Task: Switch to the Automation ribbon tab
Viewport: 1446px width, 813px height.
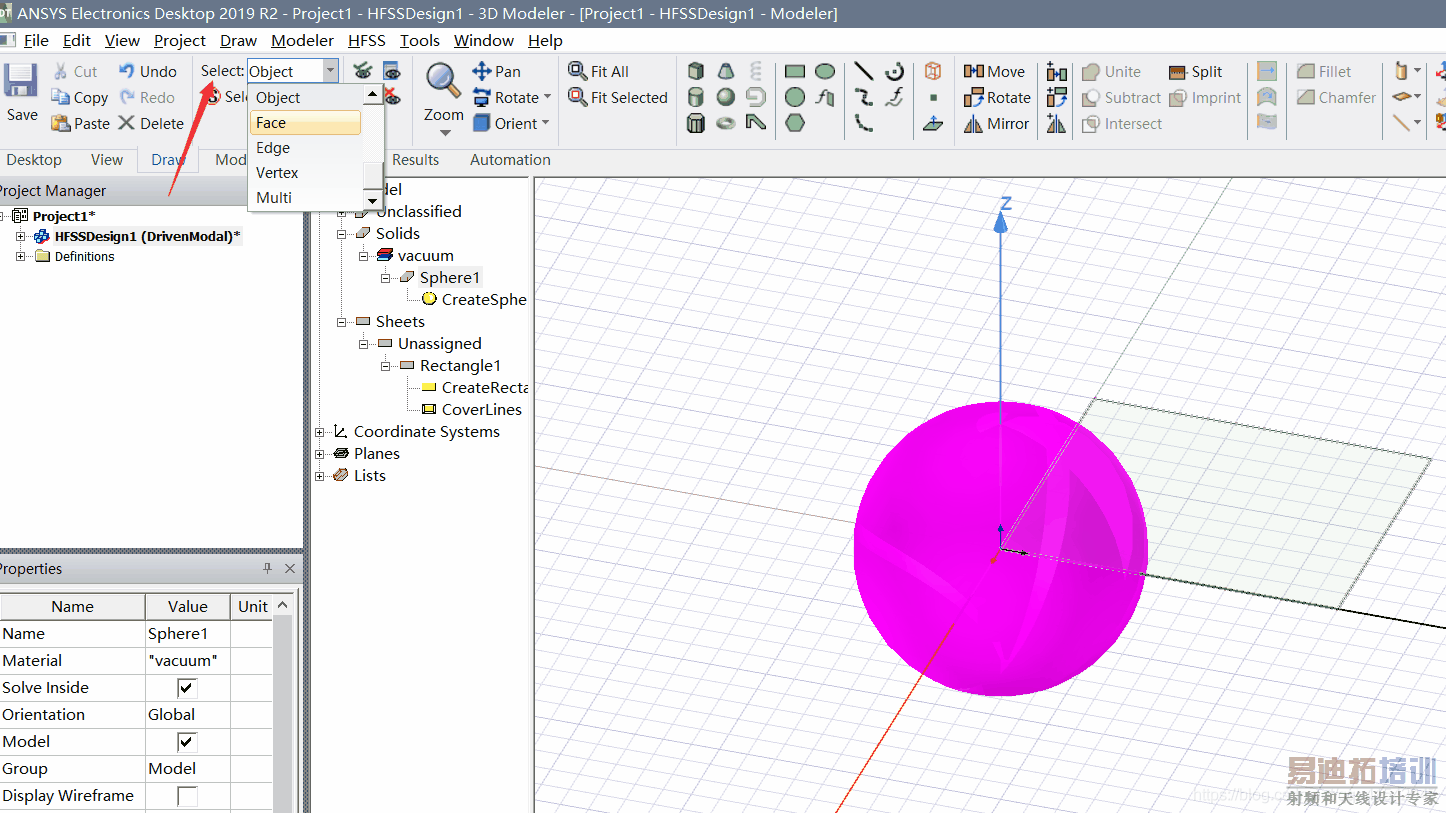Action: click(510, 160)
